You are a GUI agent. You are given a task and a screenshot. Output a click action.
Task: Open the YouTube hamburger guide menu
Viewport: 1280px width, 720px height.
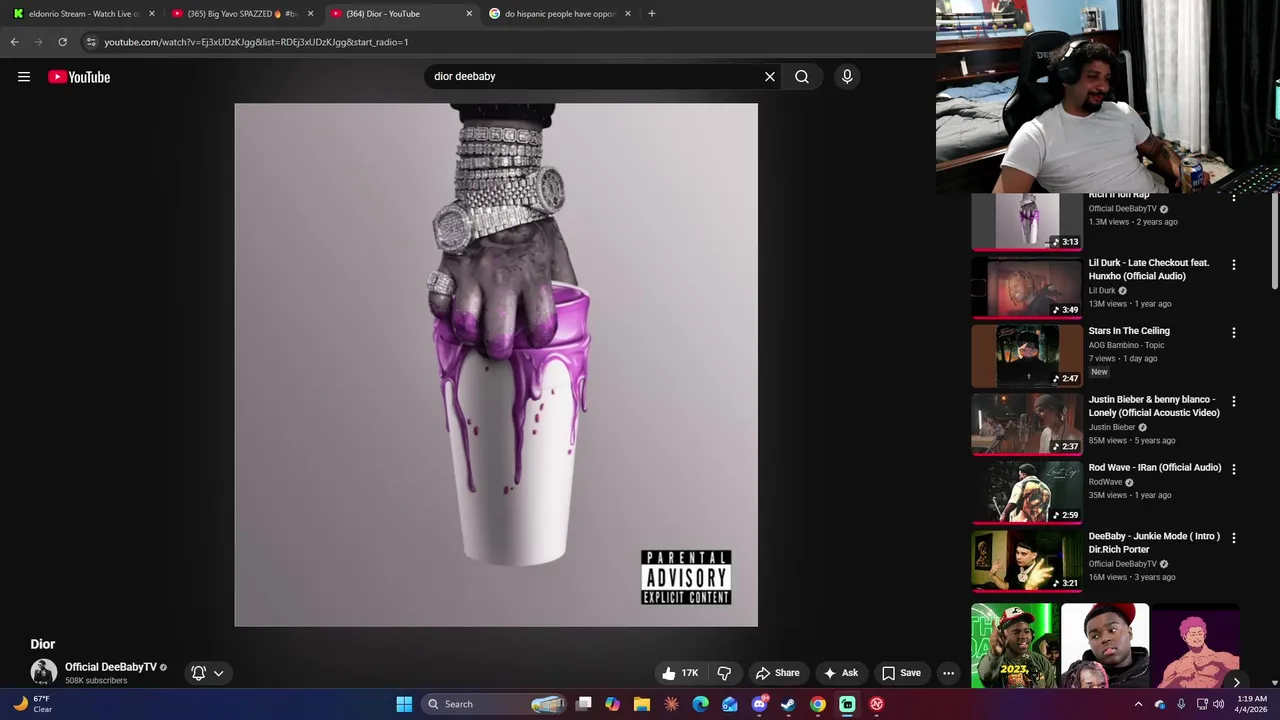pyautogui.click(x=24, y=77)
